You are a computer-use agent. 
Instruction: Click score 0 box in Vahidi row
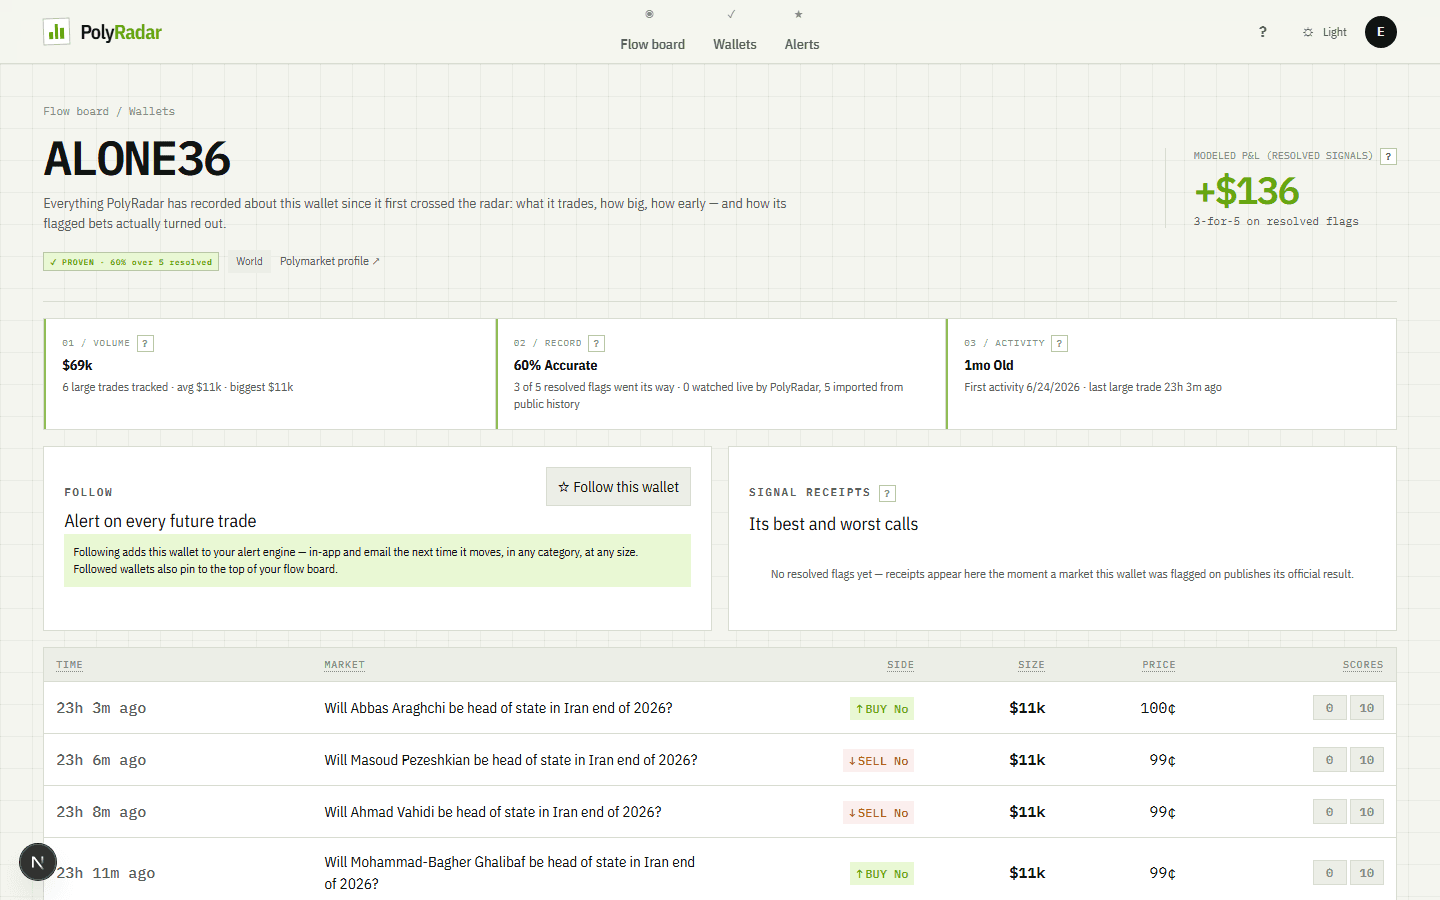click(1329, 812)
